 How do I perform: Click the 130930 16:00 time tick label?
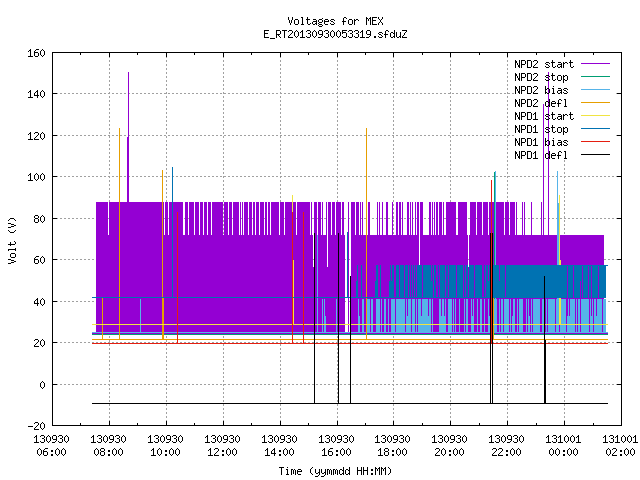(336, 446)
